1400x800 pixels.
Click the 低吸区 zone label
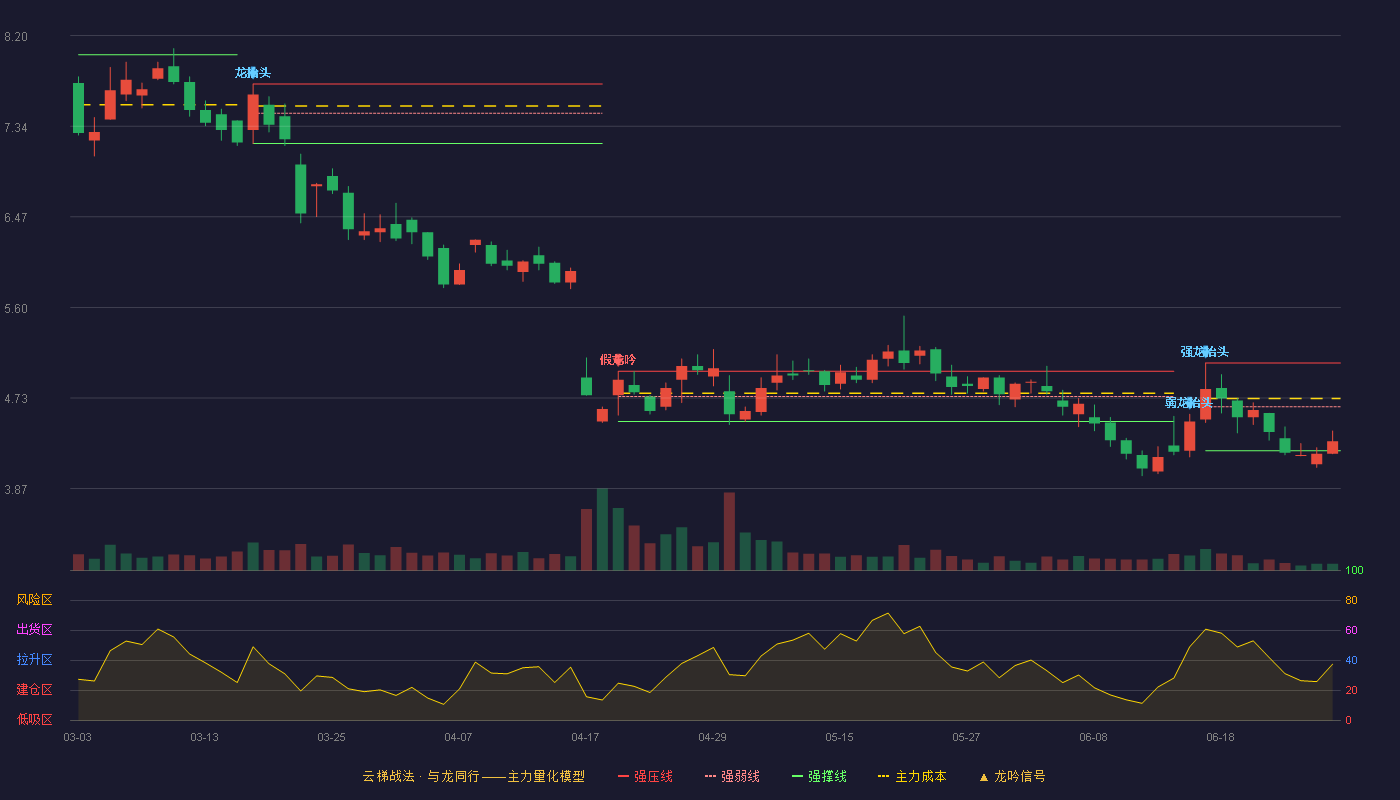tap(34, 719)
